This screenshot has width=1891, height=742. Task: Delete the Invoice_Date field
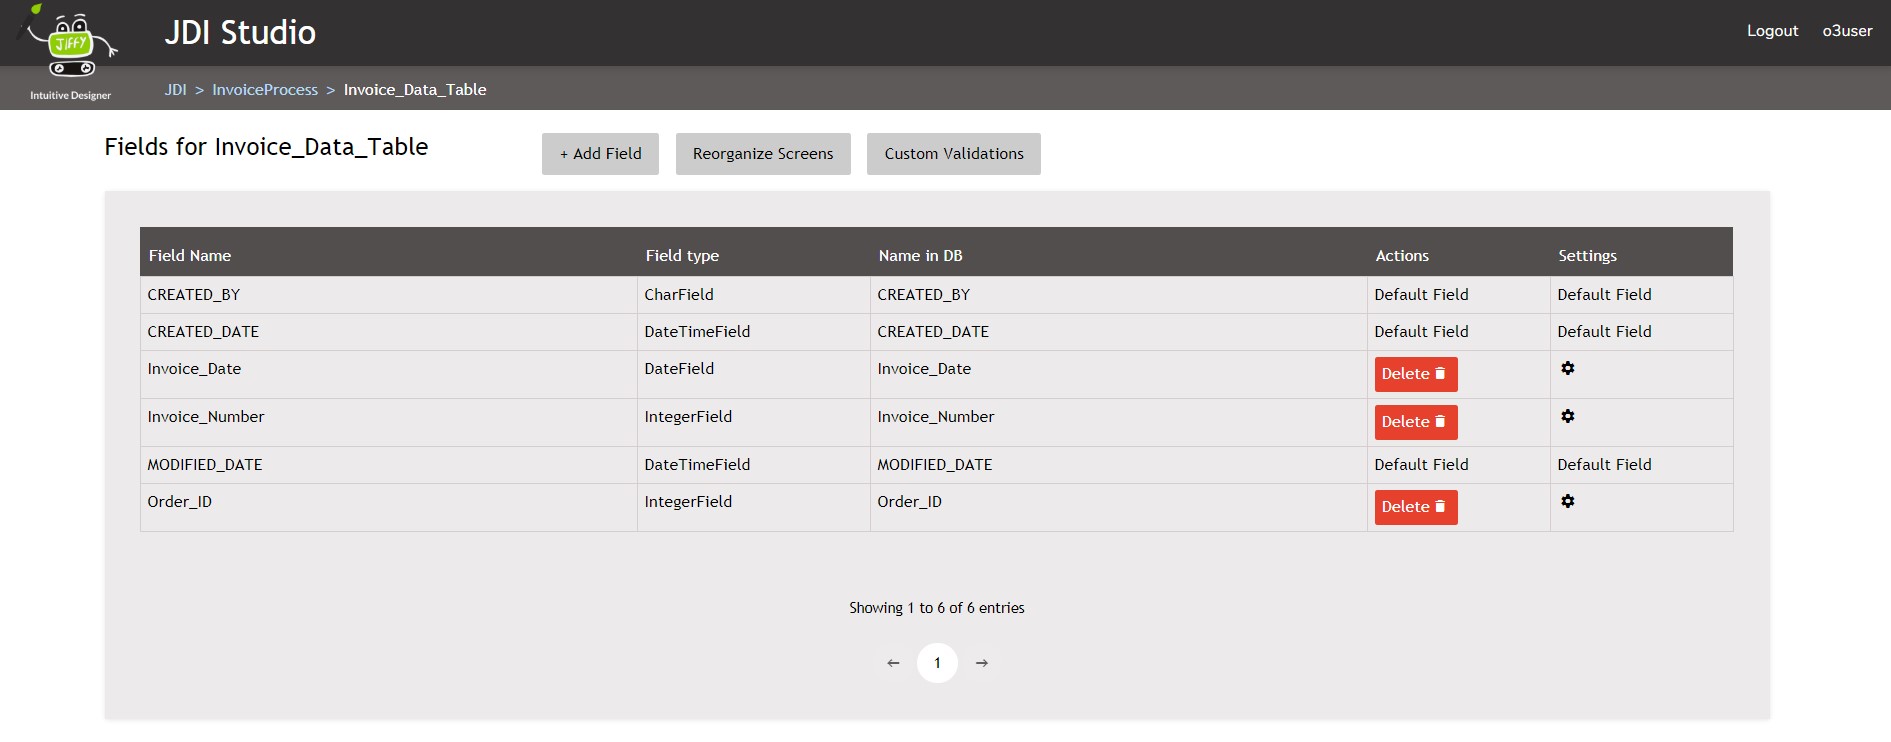pyautogui.click(x=1416, y=374)
